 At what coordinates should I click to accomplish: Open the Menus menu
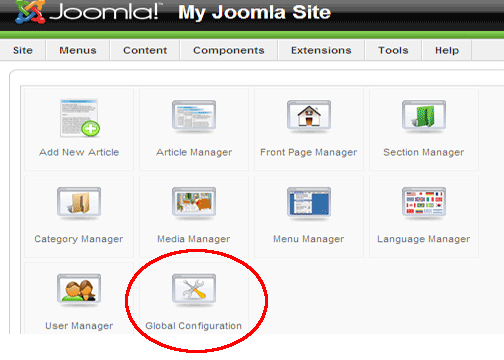78,50
